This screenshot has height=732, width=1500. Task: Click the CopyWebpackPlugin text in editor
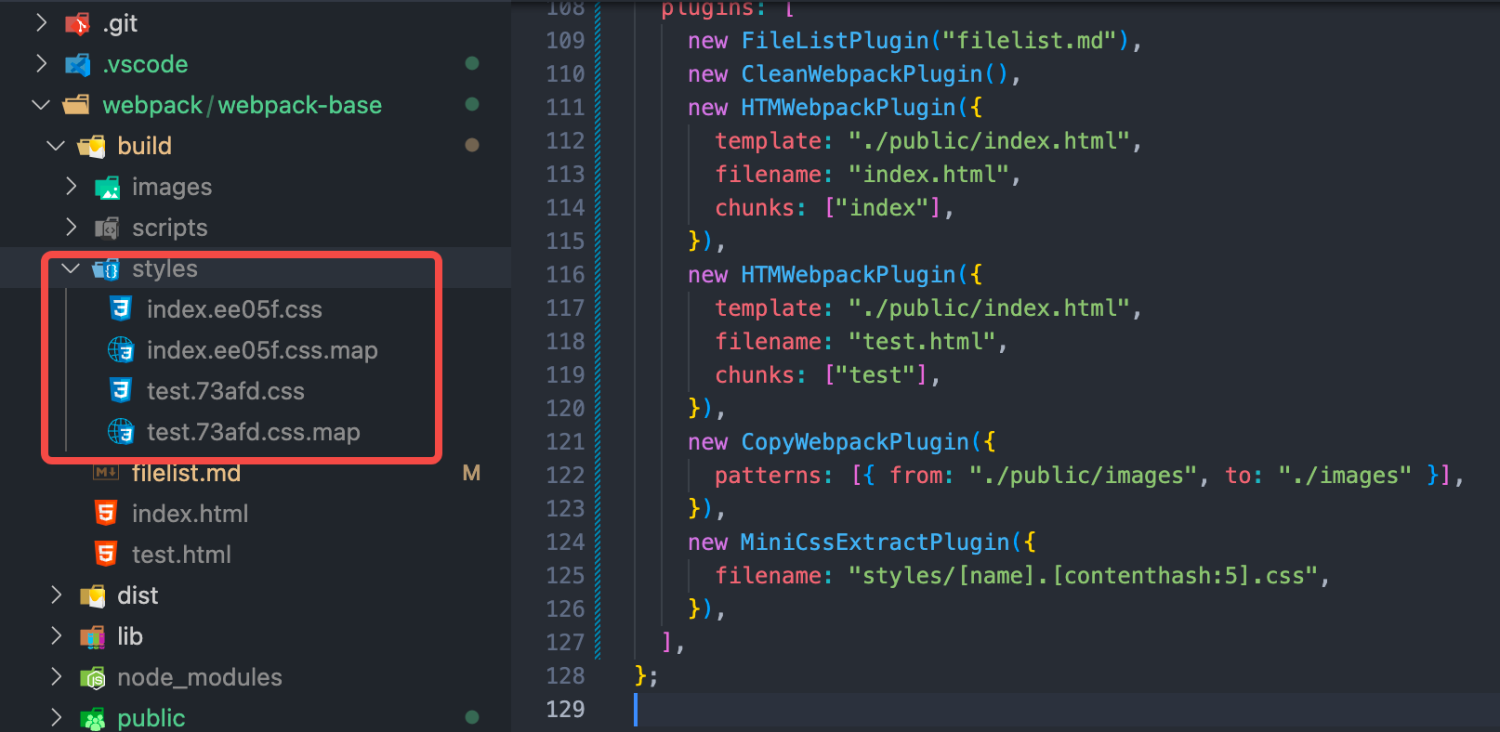point(855,442)
